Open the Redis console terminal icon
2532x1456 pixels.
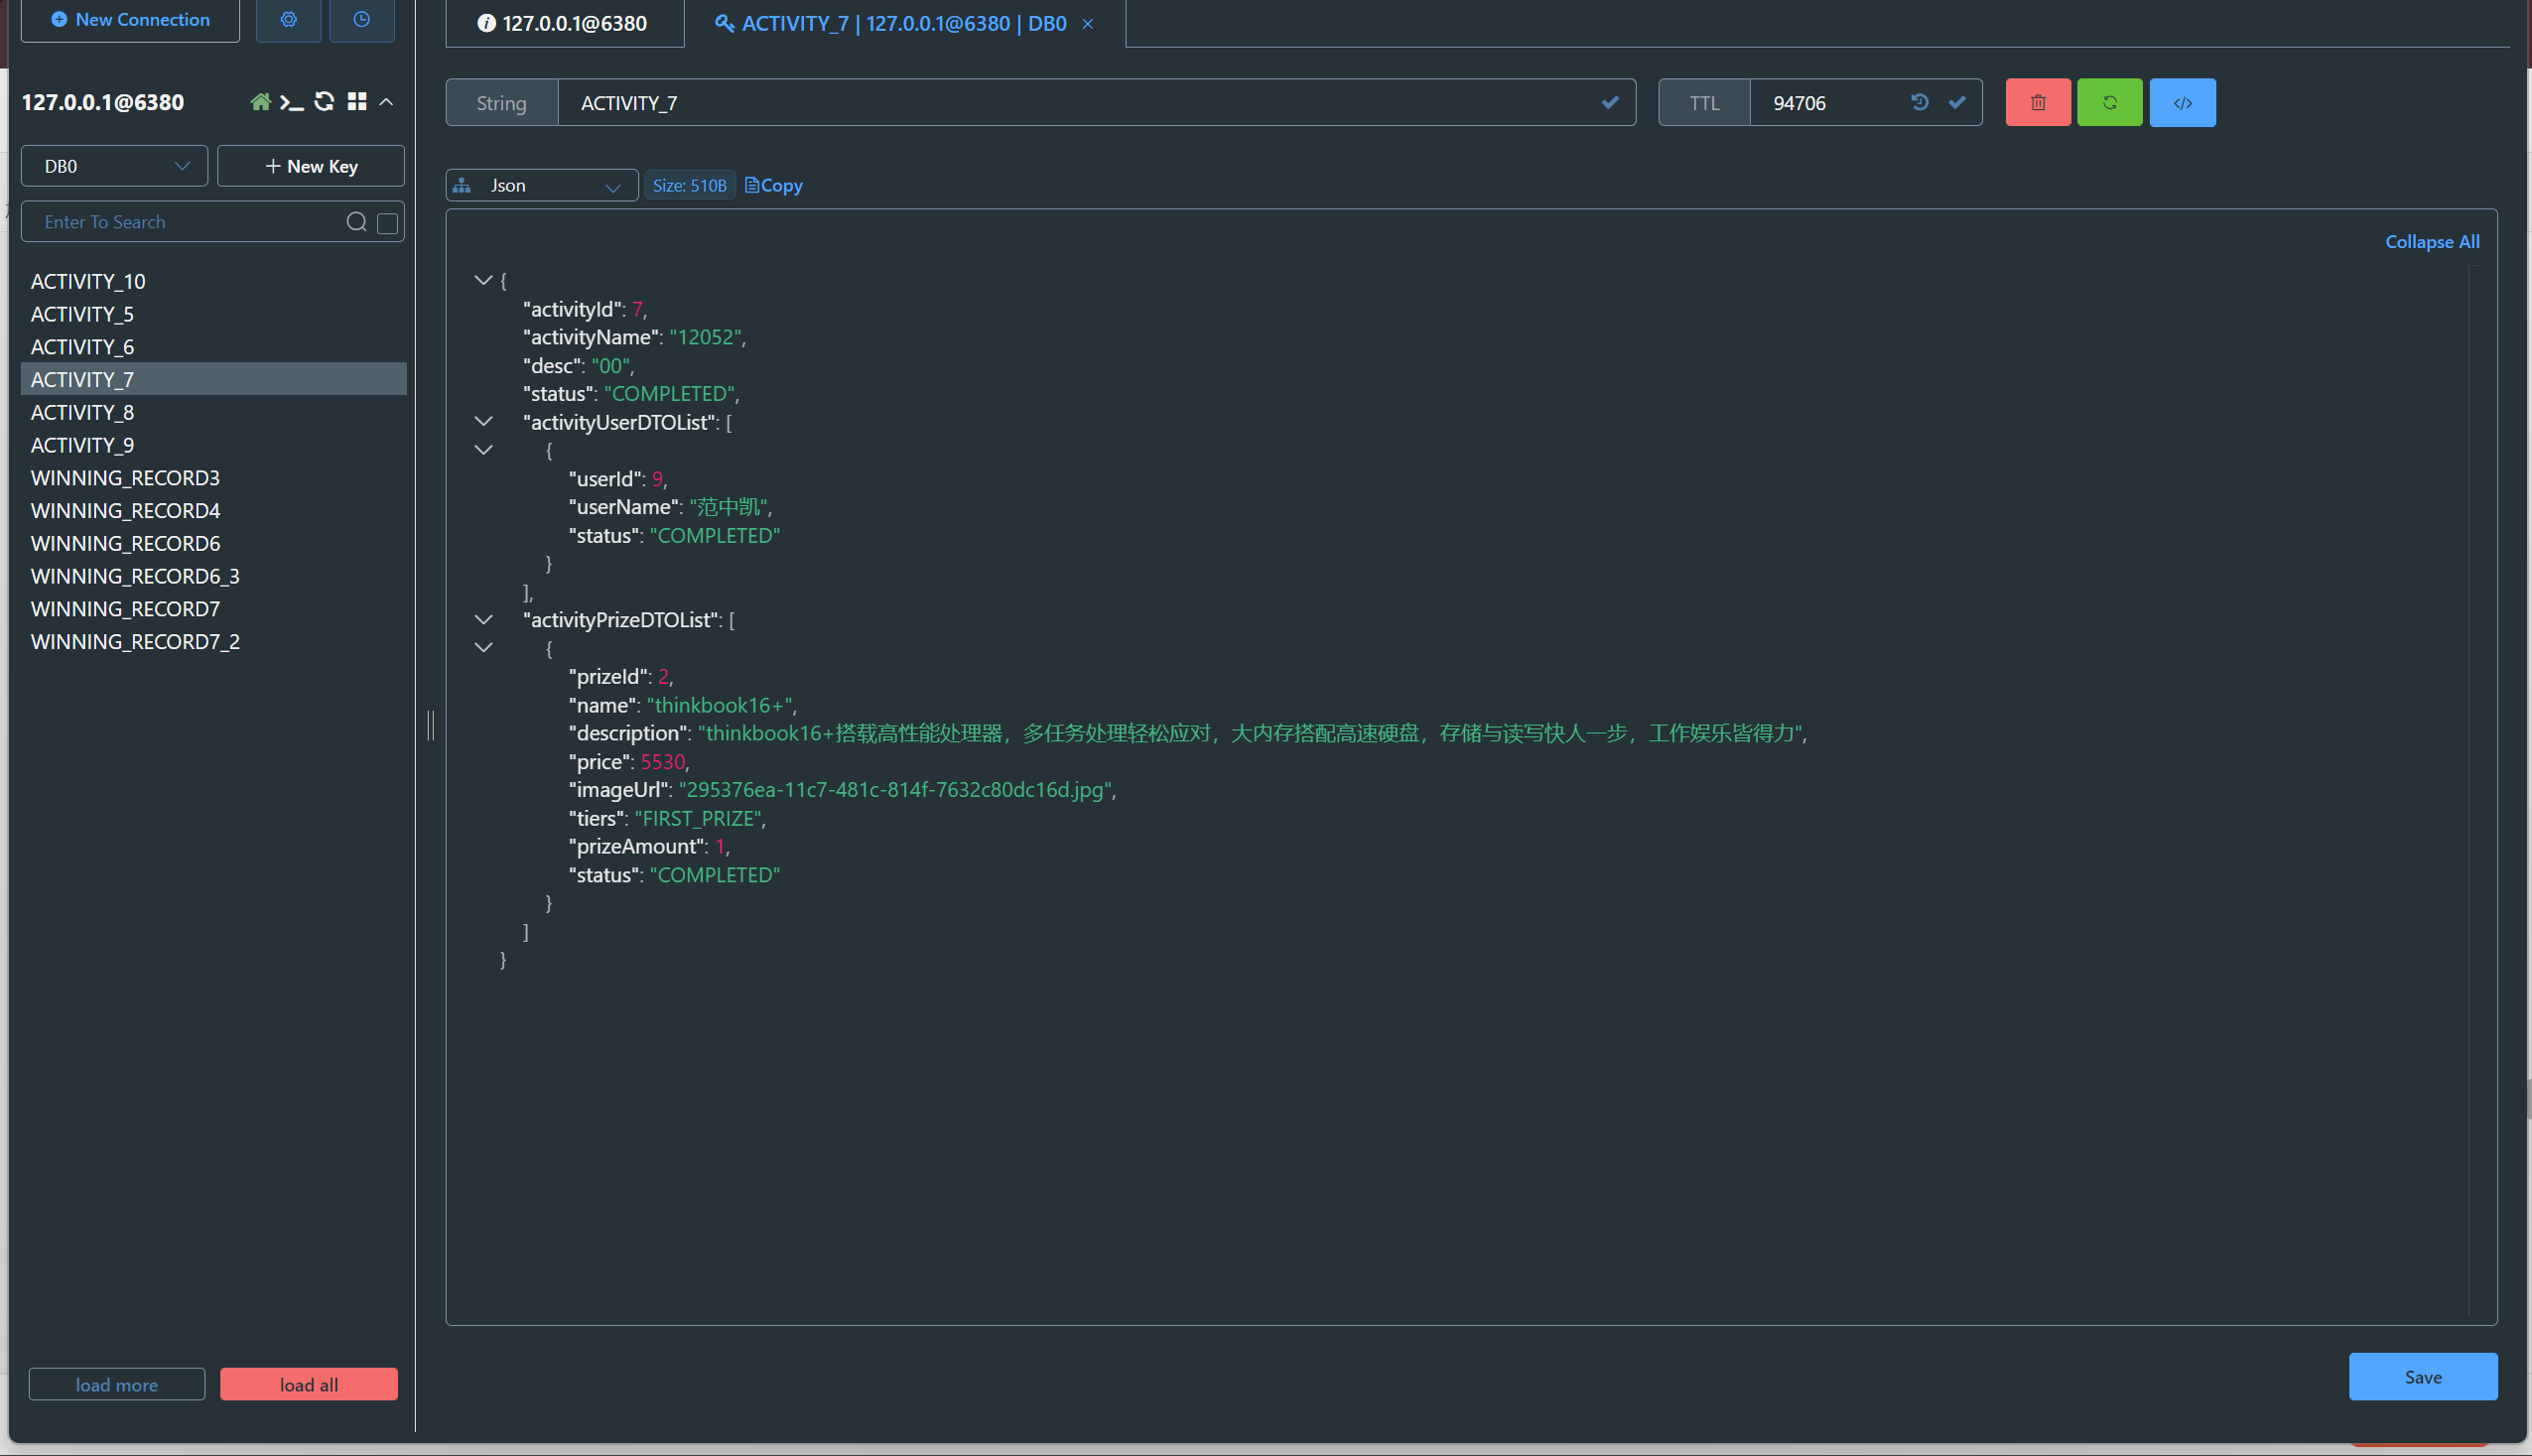pos(291,102)
